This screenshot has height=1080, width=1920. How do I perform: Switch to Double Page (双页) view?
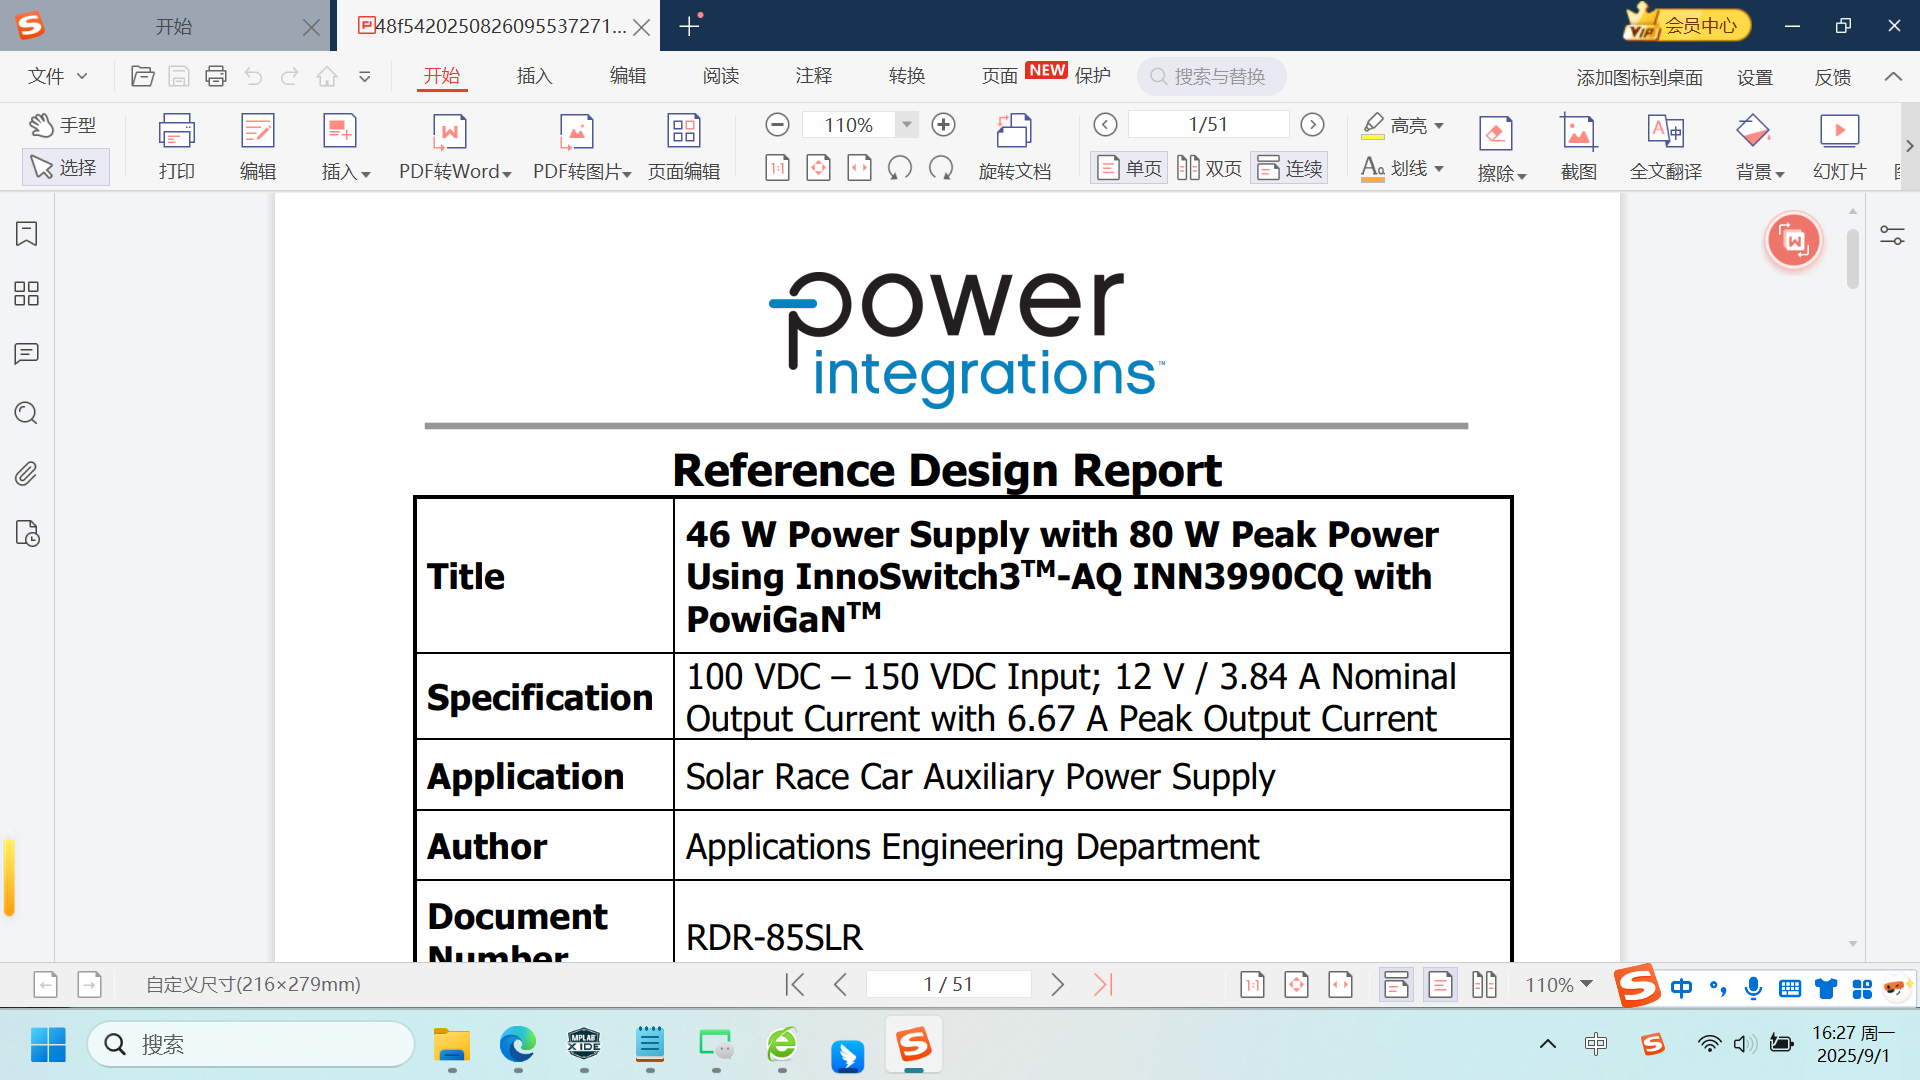[x=1209, y=168]
